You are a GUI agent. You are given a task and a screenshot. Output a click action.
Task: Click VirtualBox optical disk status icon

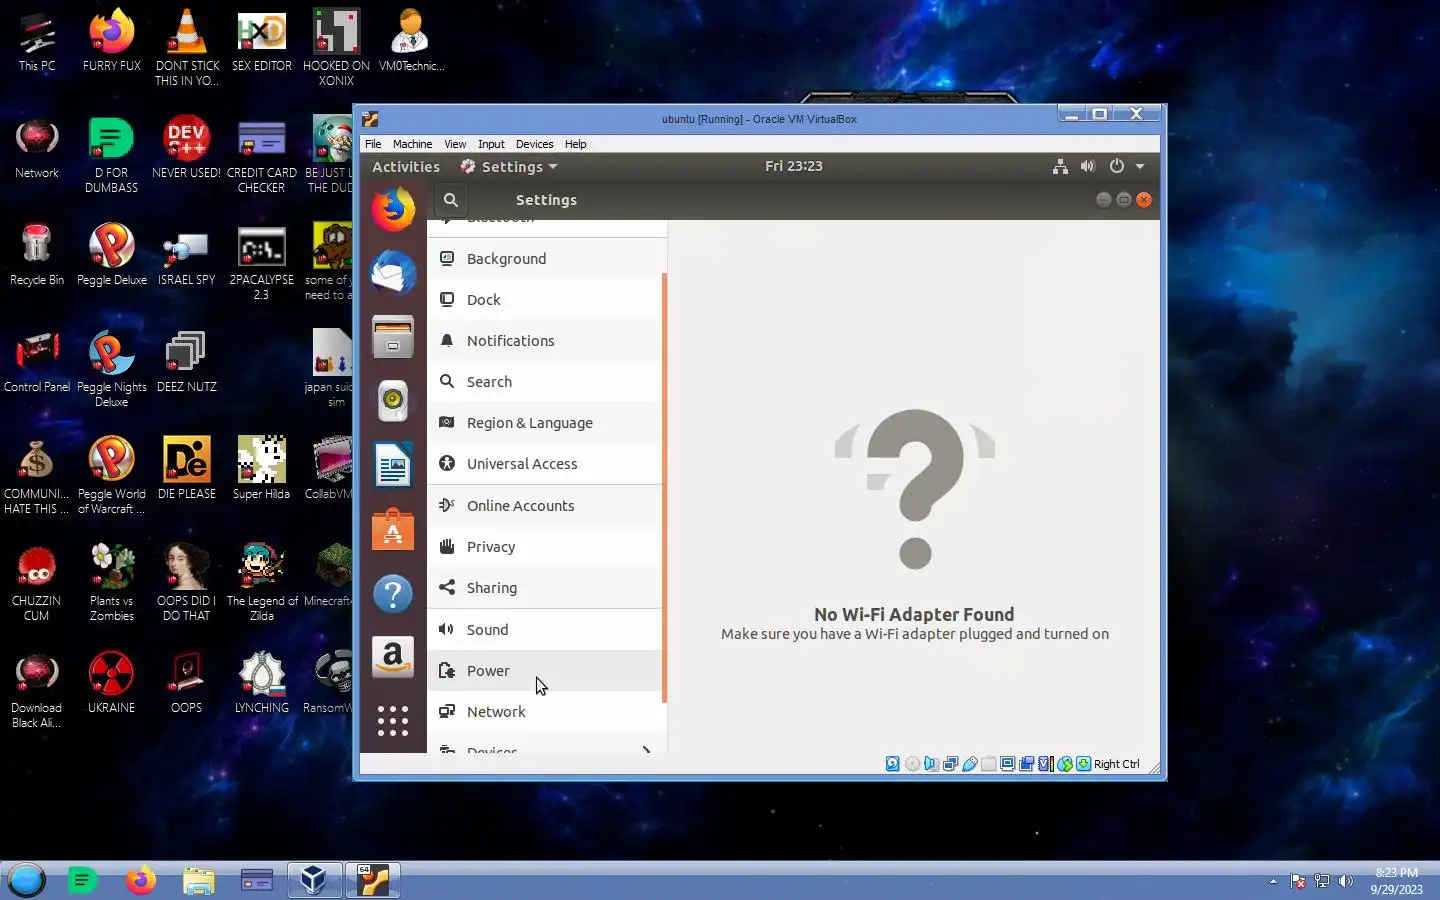pos(912,764)
